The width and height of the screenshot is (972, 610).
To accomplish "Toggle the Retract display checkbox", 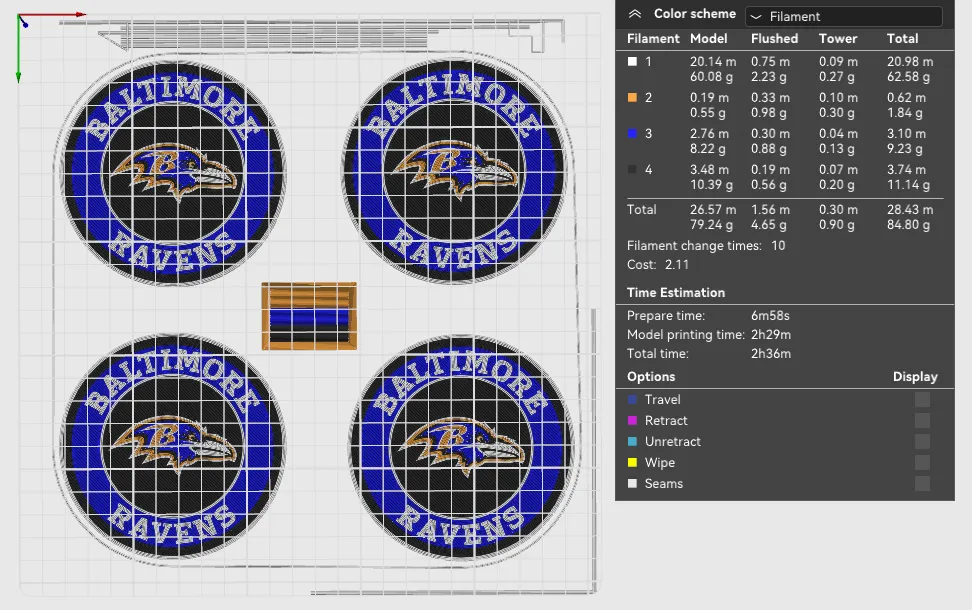I will [922, 420].
